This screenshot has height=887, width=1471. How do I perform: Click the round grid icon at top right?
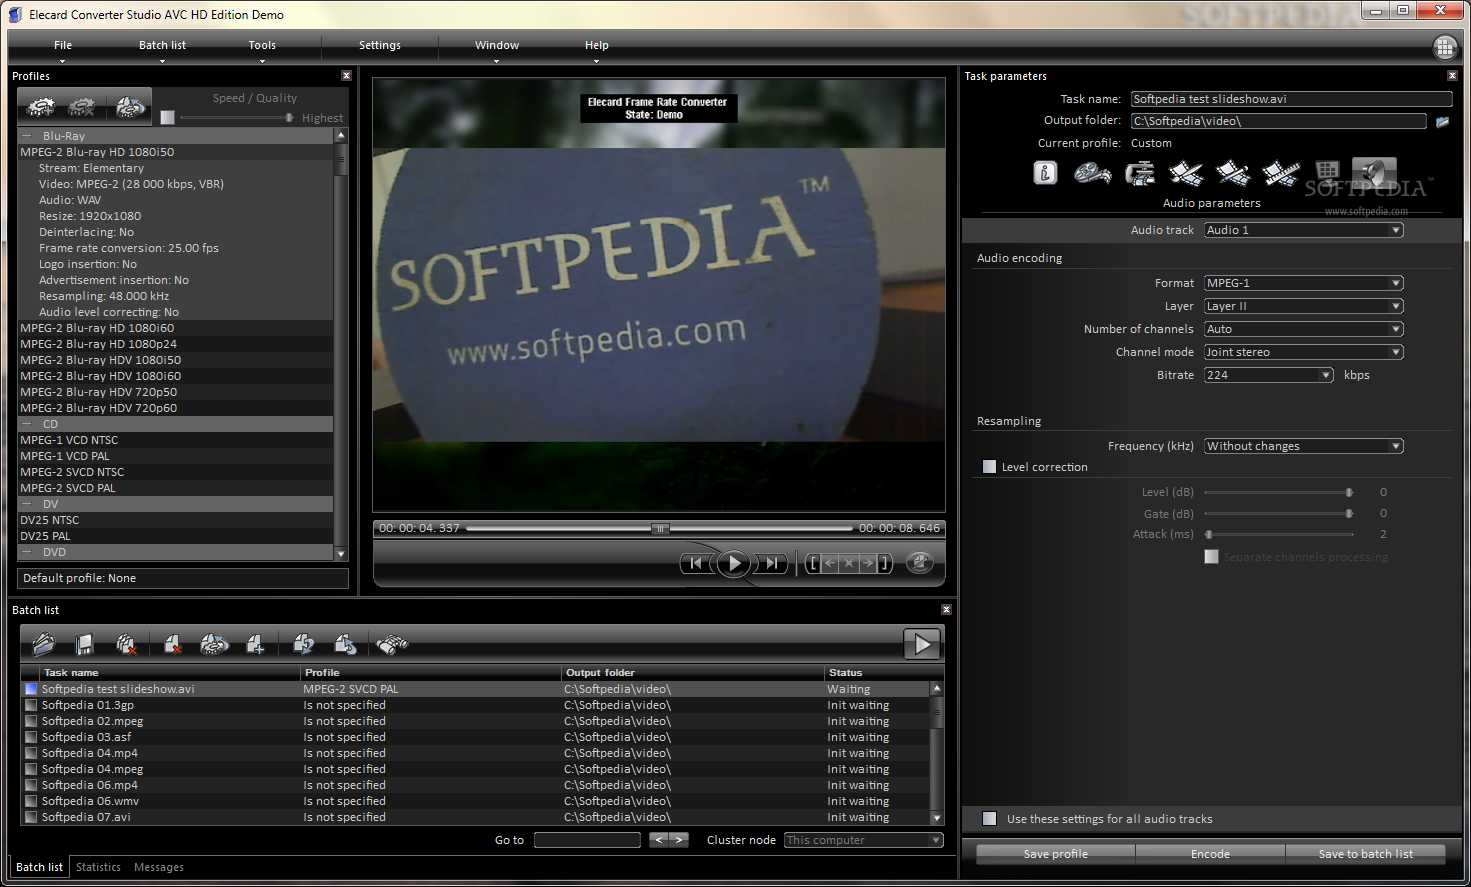(x=1445, y=47)
